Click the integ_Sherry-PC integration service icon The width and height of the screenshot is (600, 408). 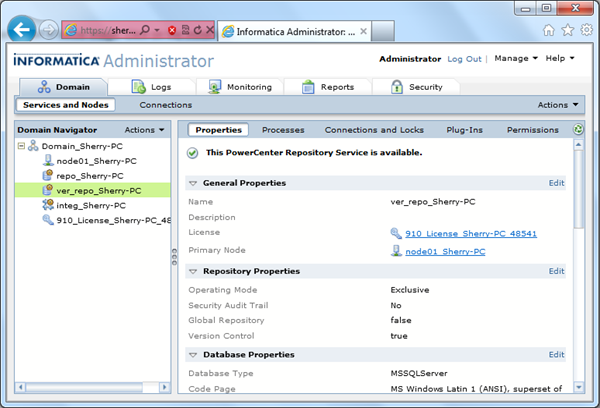48,205
